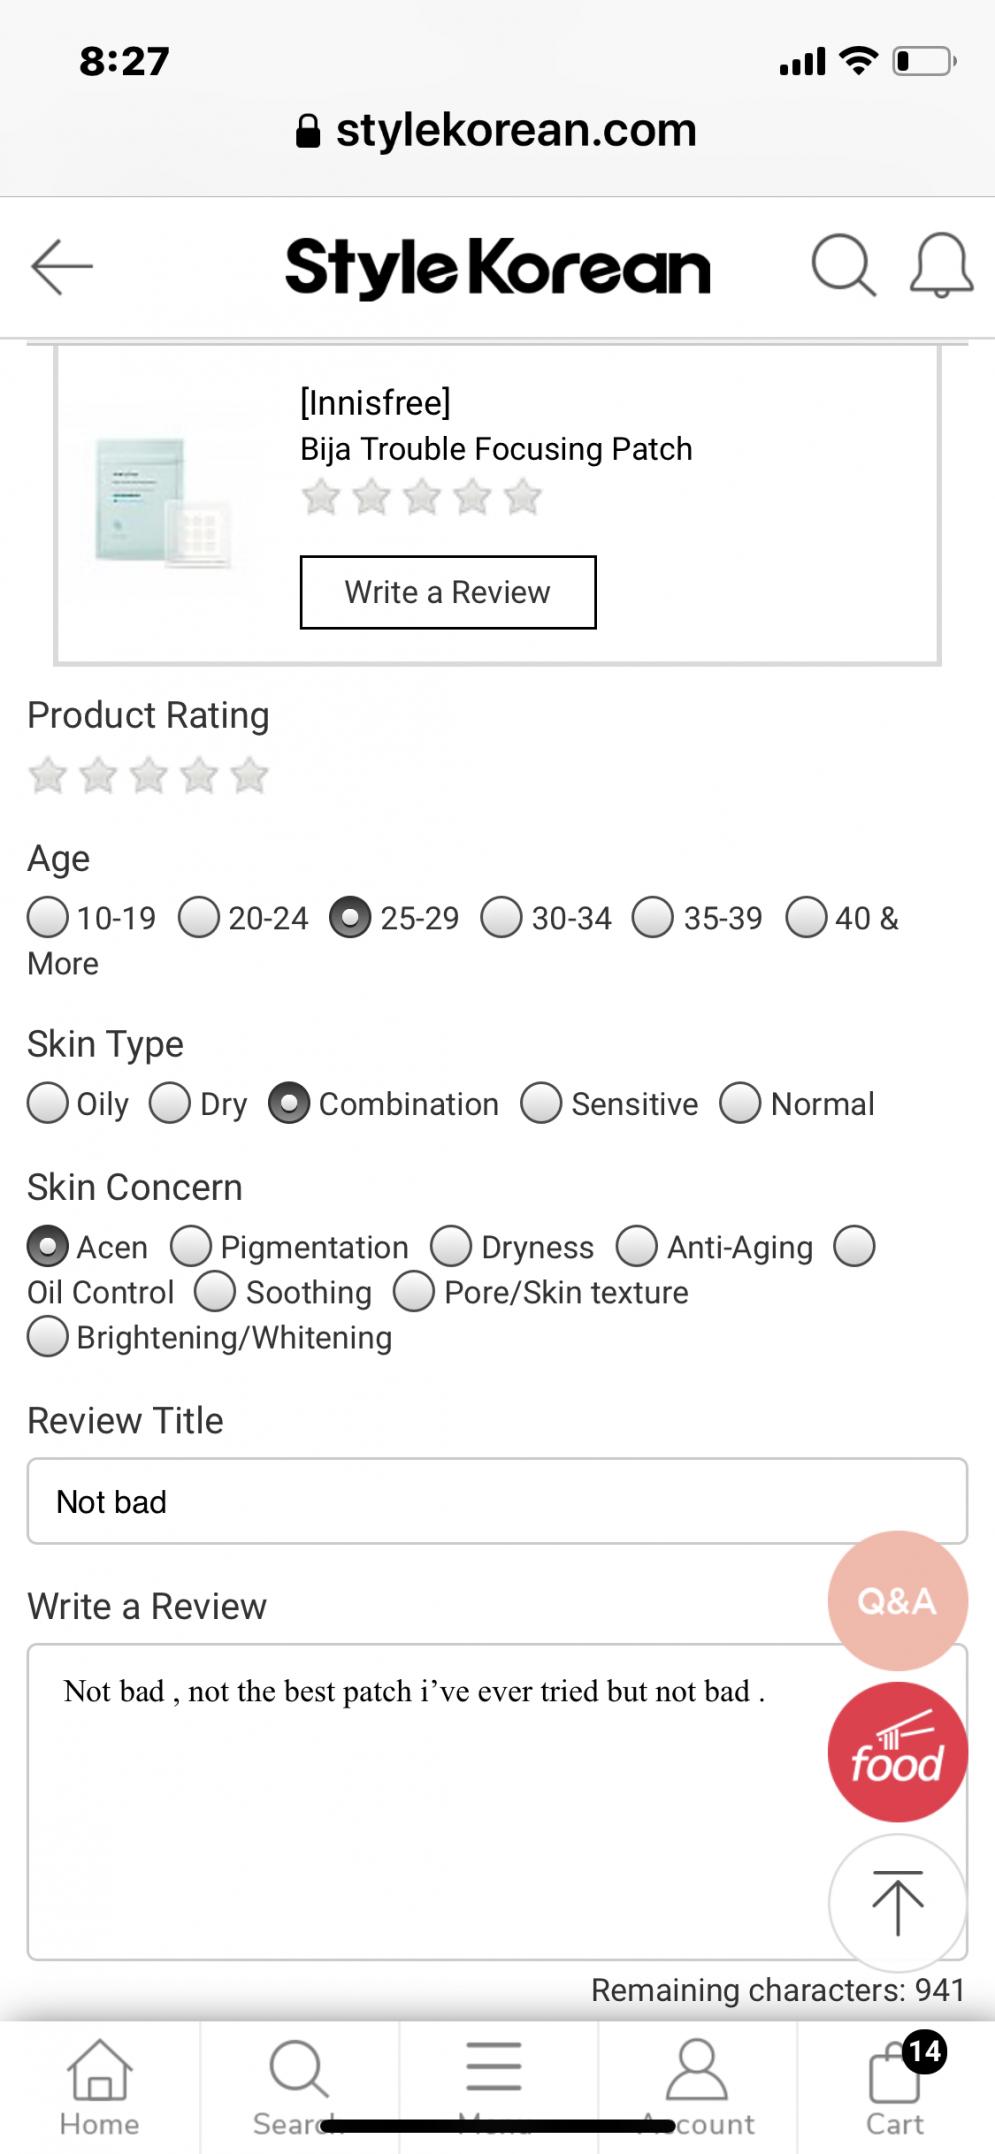Image resolution: width=995 pixels, height=2154 pixels.
Task: Select Pigmentation skin concern
Action: pyautogui.click(x=289, y=1247)
